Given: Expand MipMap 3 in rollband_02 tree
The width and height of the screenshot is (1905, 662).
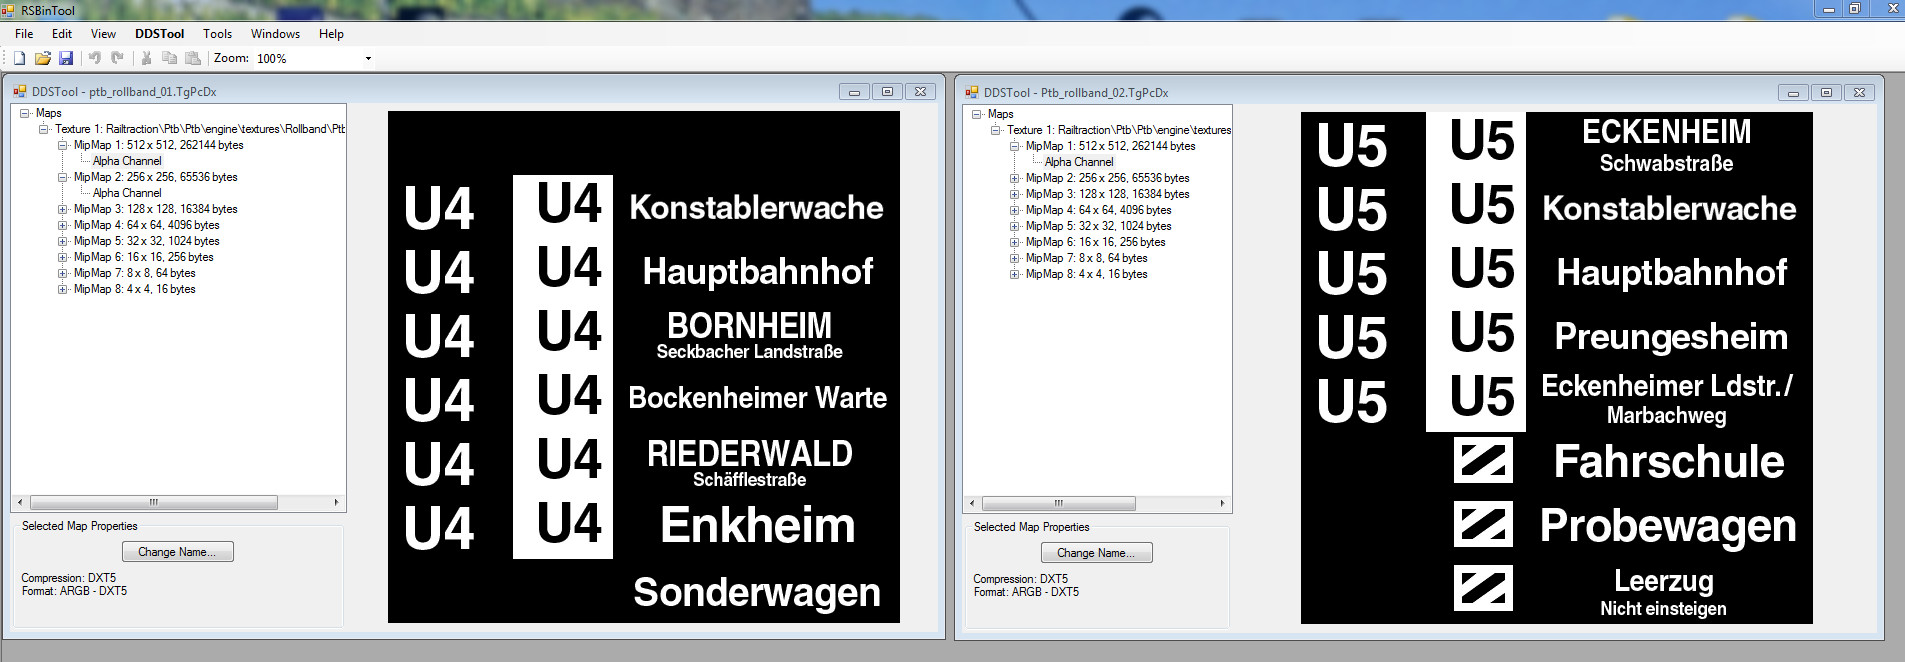Looking at the screenshot, I should pos(1014,194).
